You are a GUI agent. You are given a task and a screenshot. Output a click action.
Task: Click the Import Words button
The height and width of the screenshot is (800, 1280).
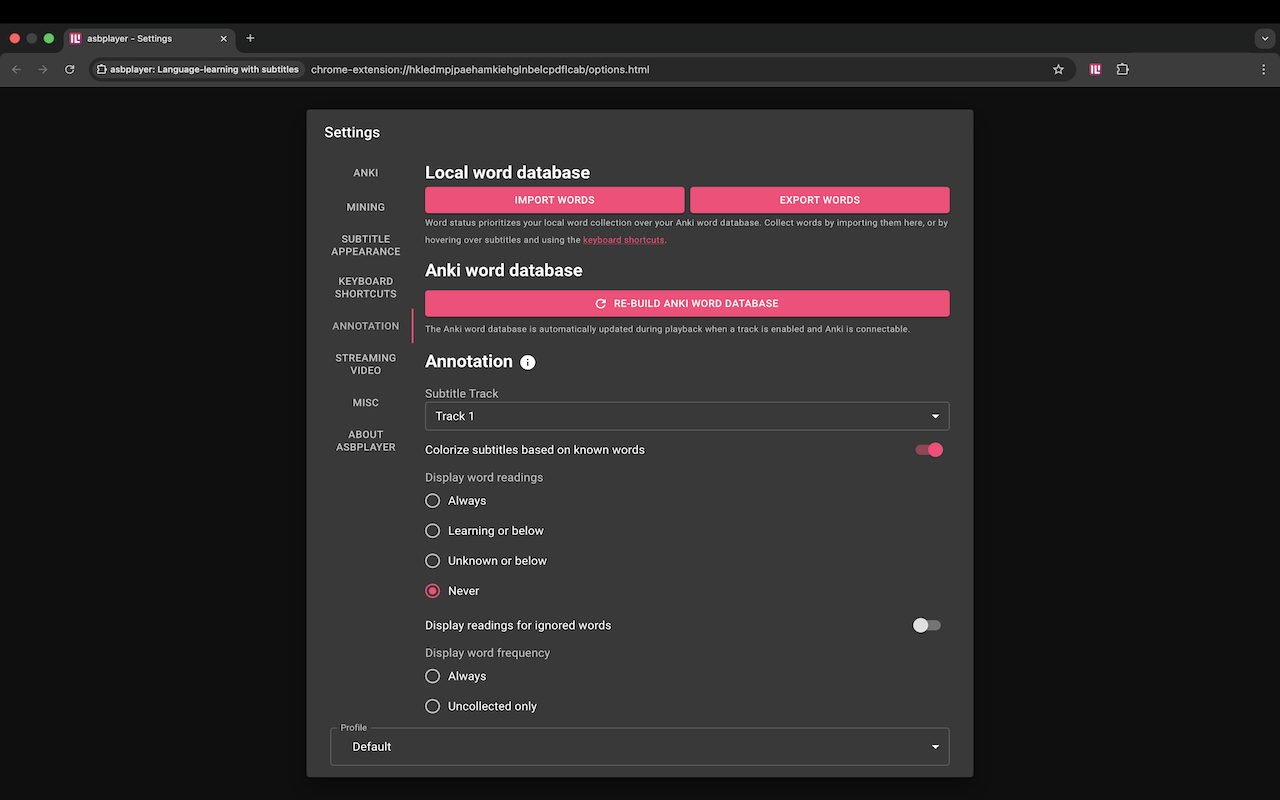pyautogui.click(x=555, y=199)
